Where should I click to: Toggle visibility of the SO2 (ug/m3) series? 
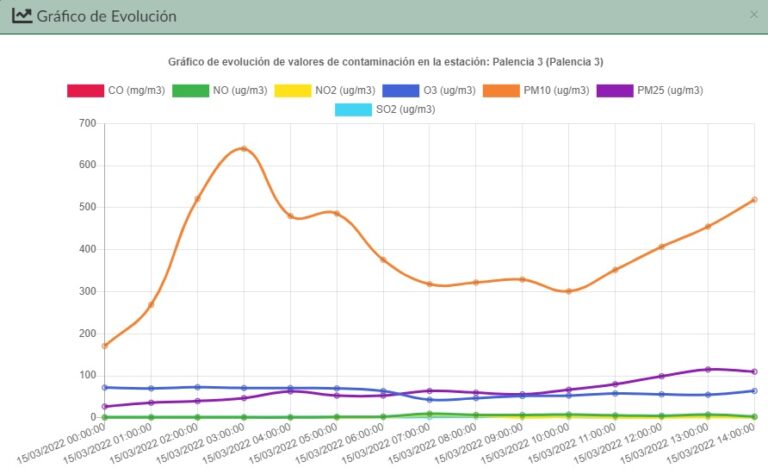(x=383, y=108)
